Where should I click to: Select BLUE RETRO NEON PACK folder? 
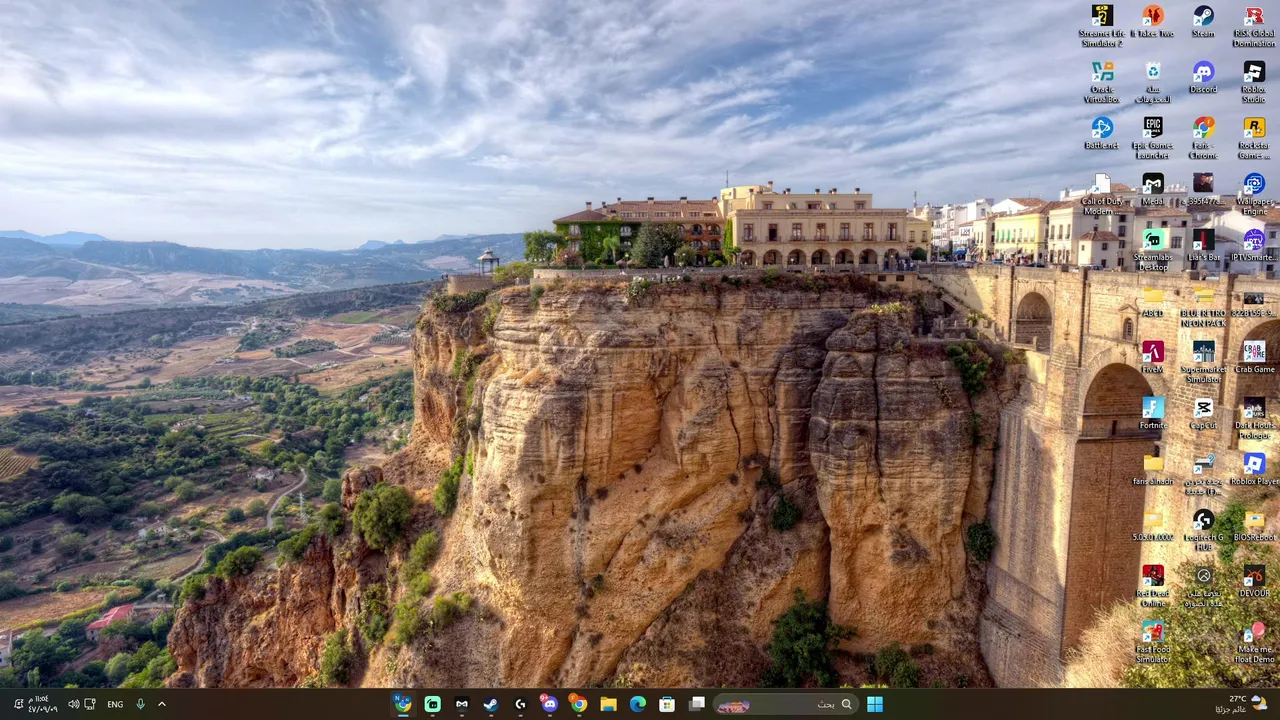1203,305
